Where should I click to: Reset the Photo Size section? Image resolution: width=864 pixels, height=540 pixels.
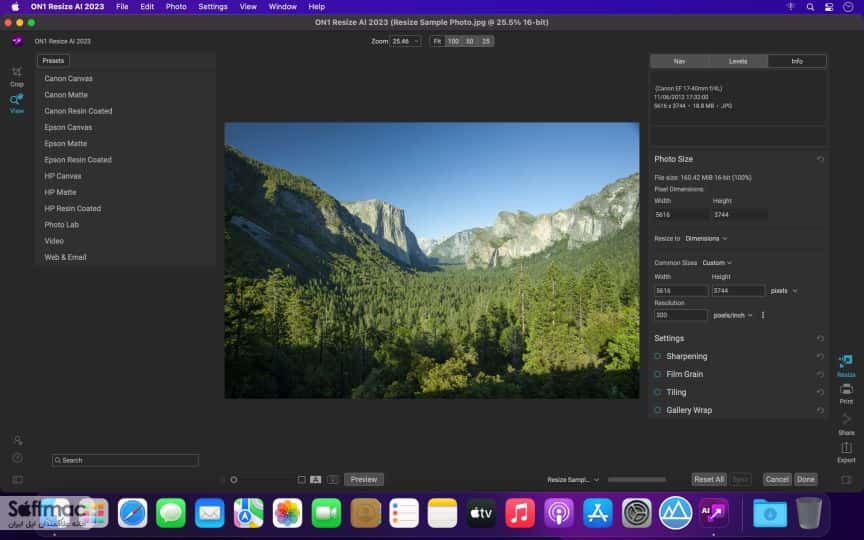click(820, 159)
